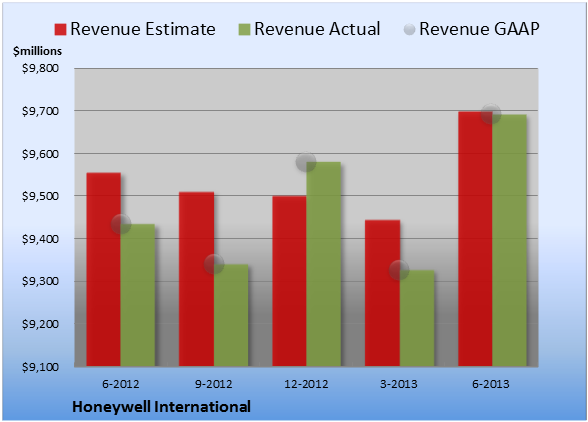The height and width of the screenshot is (422, 588).
Task: Click the 'Honeywell International' chart title
Action: (161, 407)
